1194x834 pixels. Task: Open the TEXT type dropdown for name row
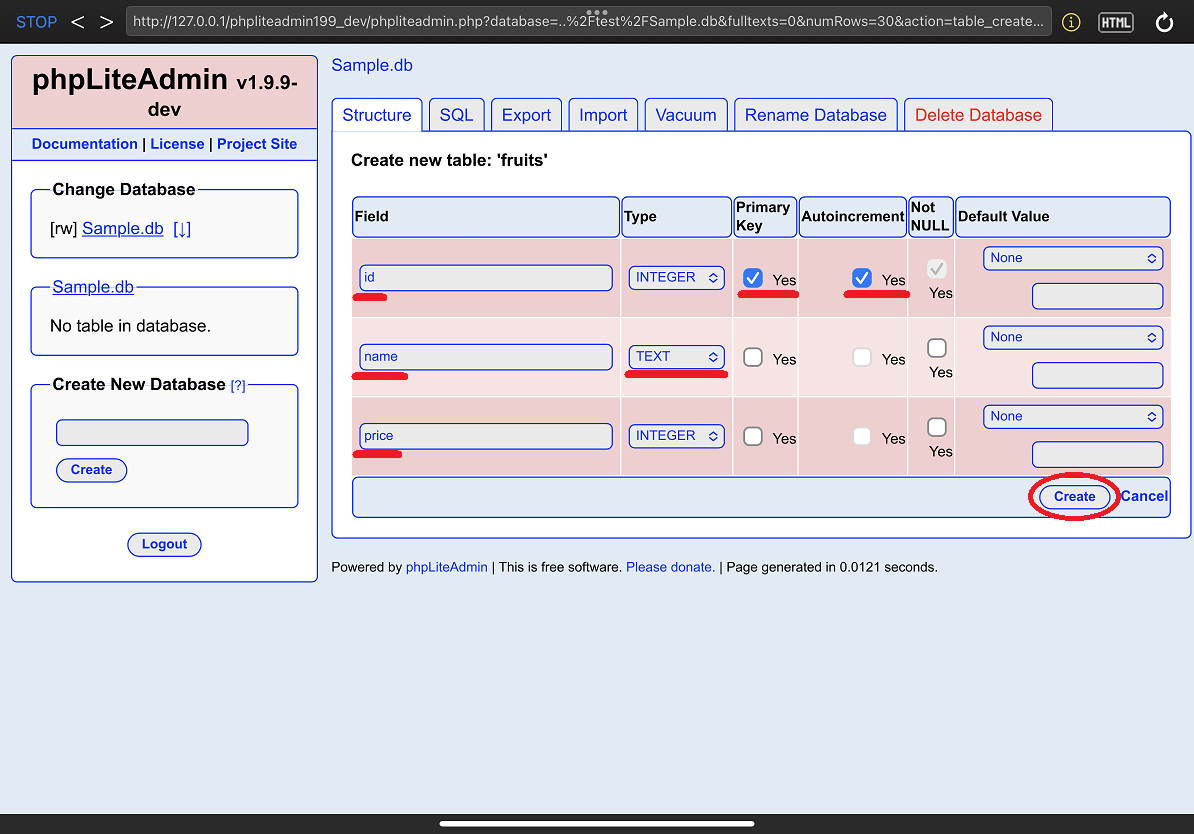pyautogui.click(x=676, y=357)
